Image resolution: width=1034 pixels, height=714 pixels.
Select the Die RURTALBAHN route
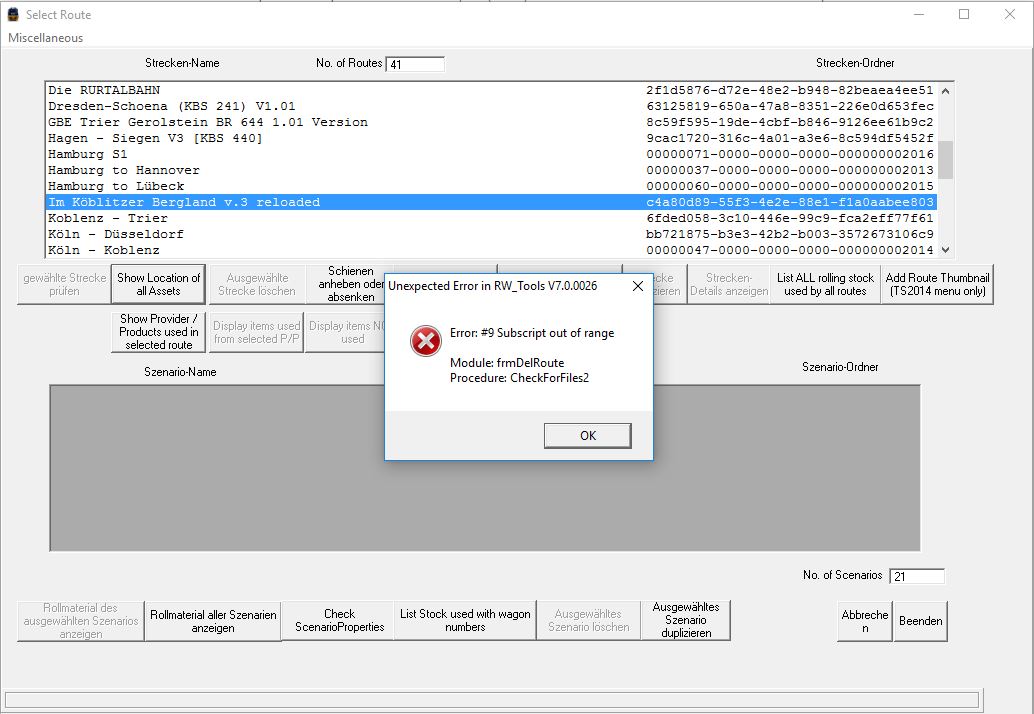tap(491, 90)
